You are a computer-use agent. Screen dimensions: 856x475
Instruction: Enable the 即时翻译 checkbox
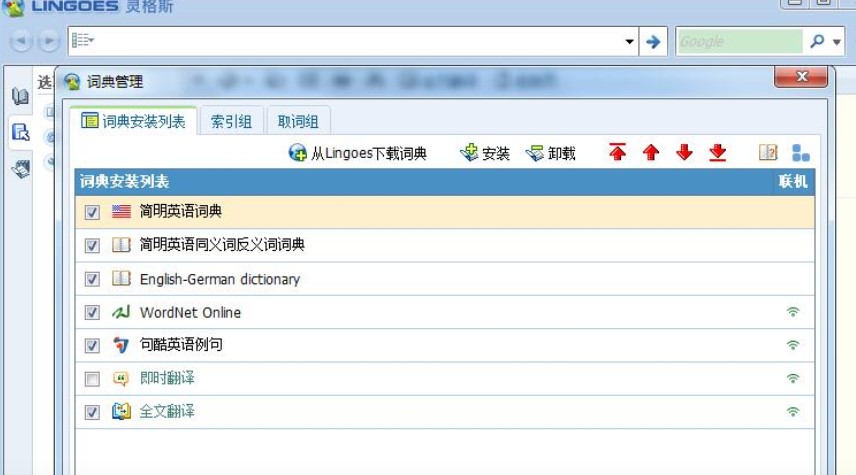click(x=92, y=379)
